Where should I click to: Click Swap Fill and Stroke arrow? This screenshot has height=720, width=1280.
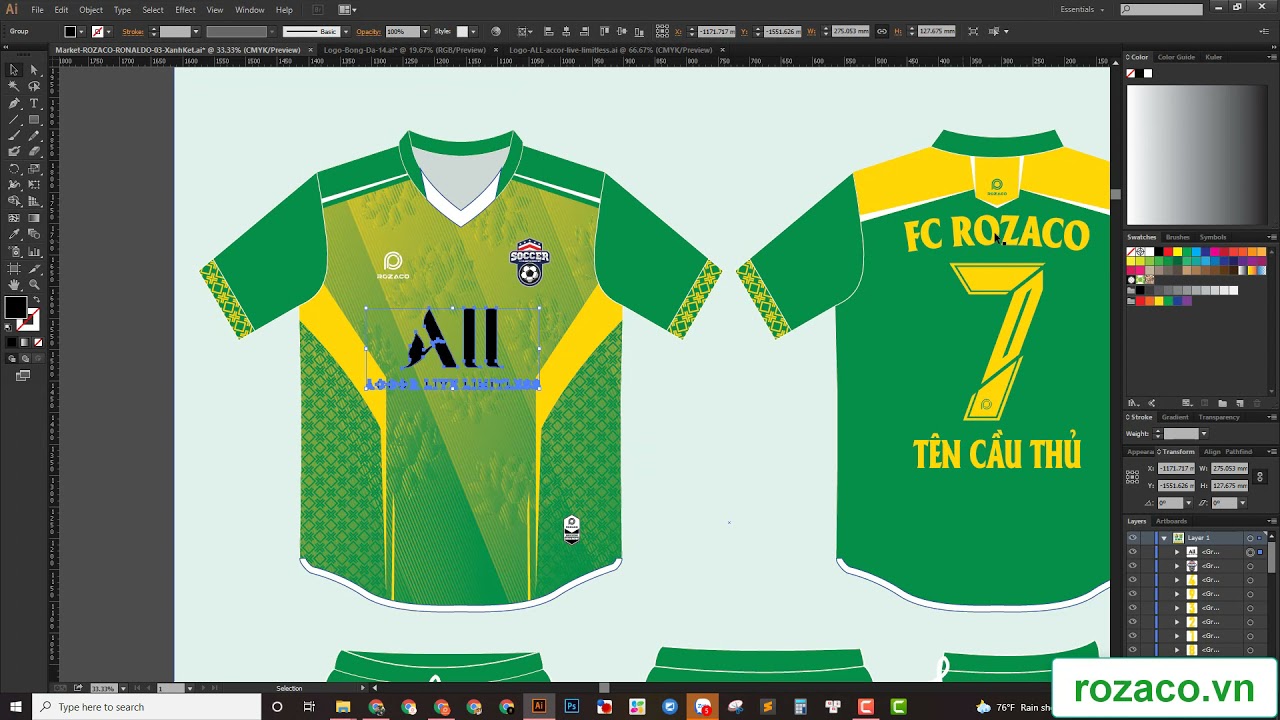tap(36, 300)
